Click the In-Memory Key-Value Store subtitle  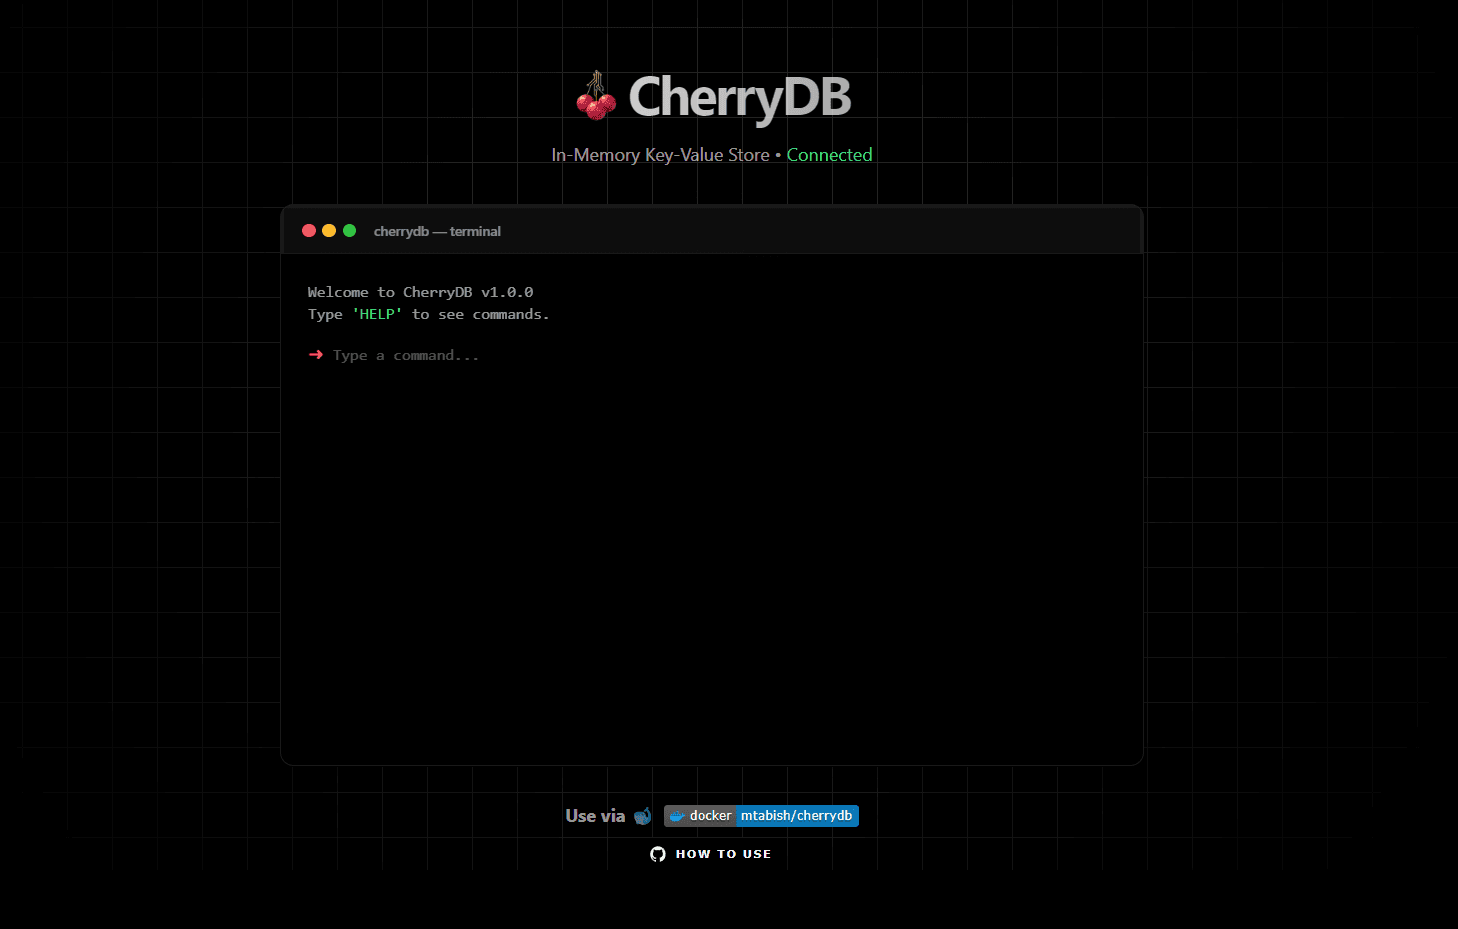[x=660, y=155]
